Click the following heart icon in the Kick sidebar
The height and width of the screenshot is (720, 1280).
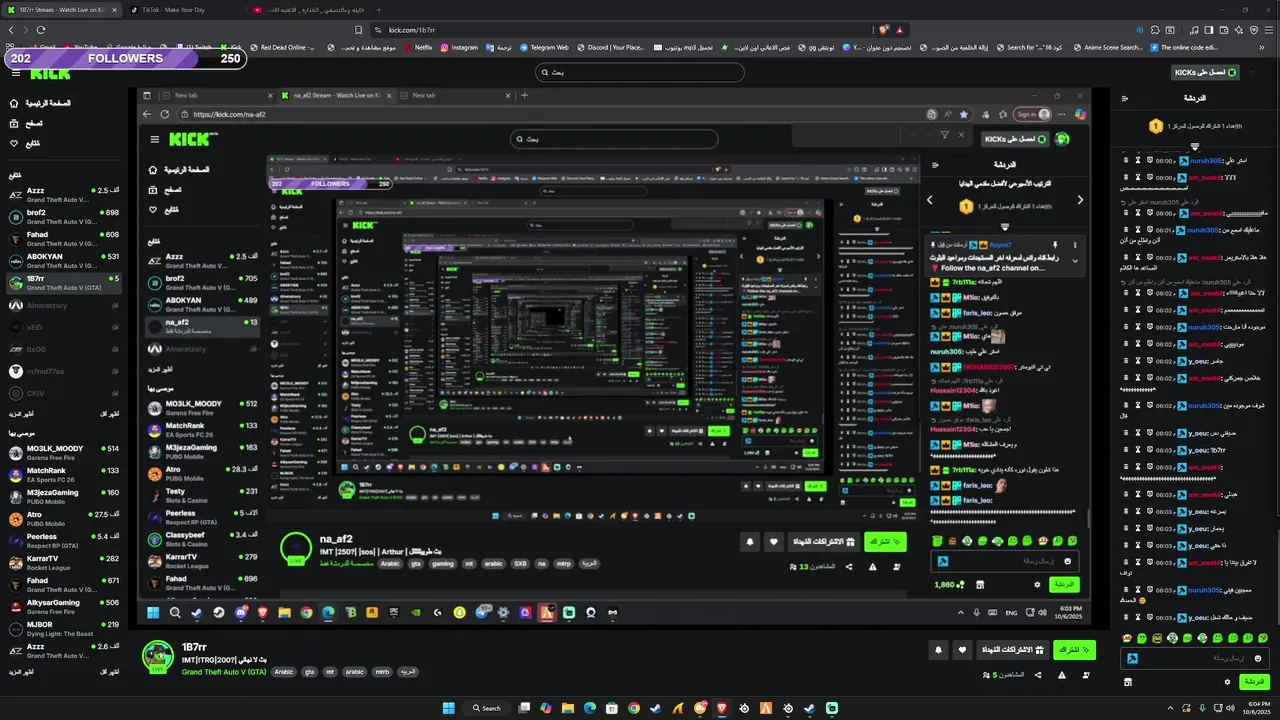pyautogui.click(x=14, y=143)
